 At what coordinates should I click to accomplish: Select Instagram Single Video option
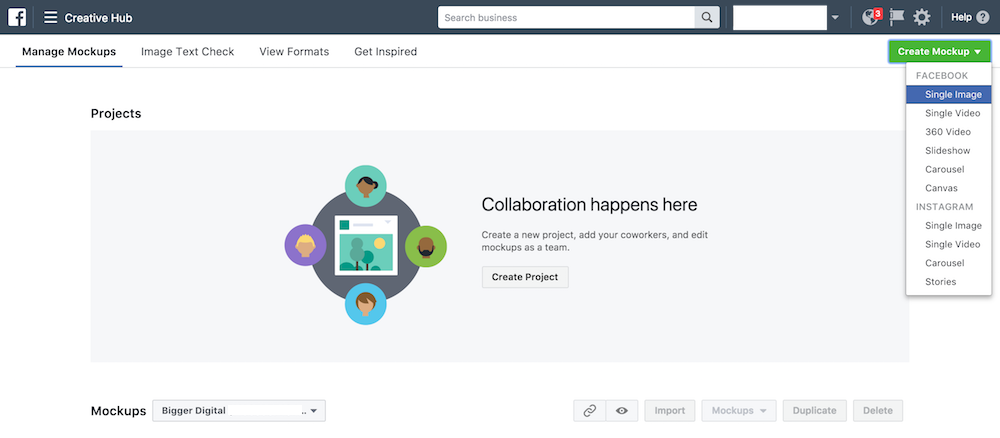click(948, 244)
